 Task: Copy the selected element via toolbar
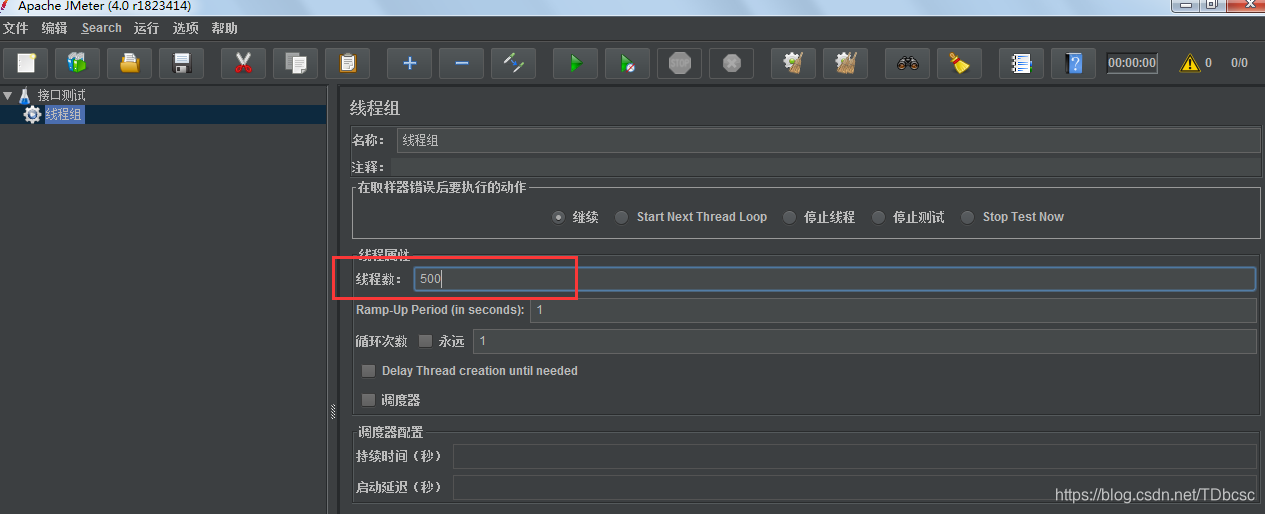tap(296, 63)
